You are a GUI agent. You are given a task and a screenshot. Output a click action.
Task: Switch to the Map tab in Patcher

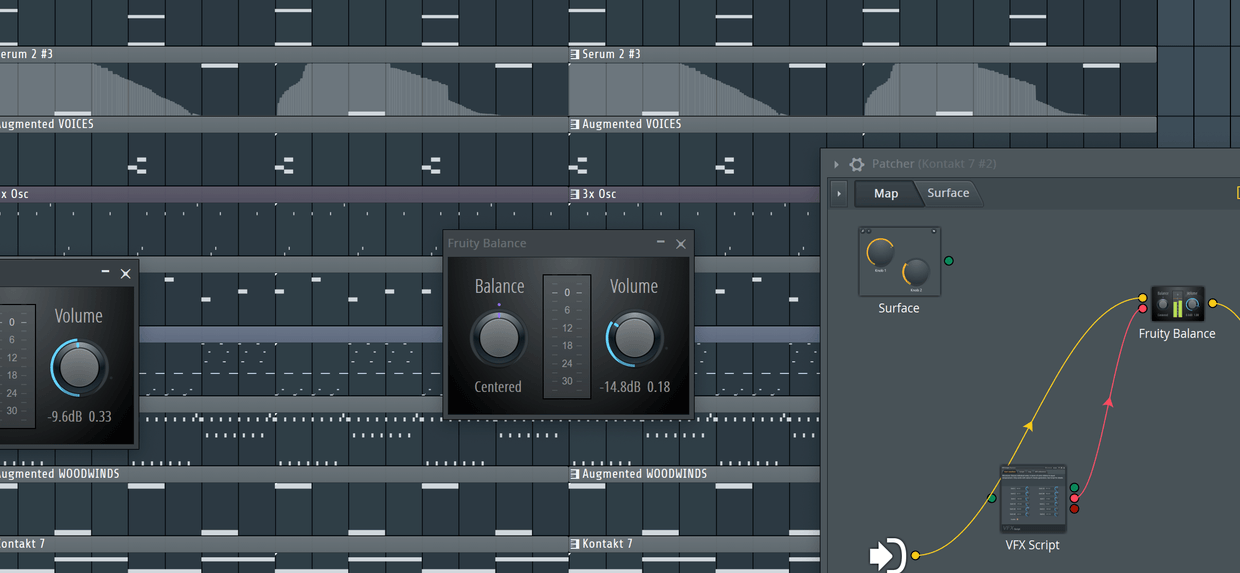886,193
